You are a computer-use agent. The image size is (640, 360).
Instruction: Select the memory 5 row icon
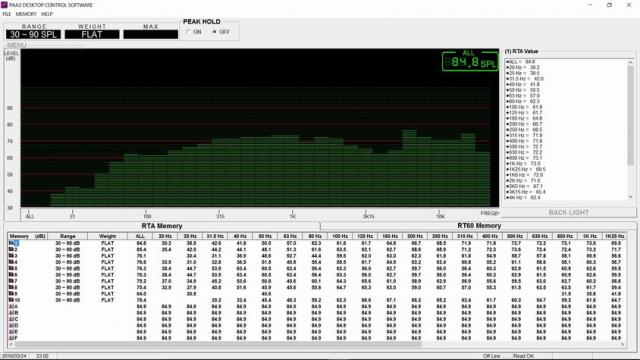click(11, 269)
